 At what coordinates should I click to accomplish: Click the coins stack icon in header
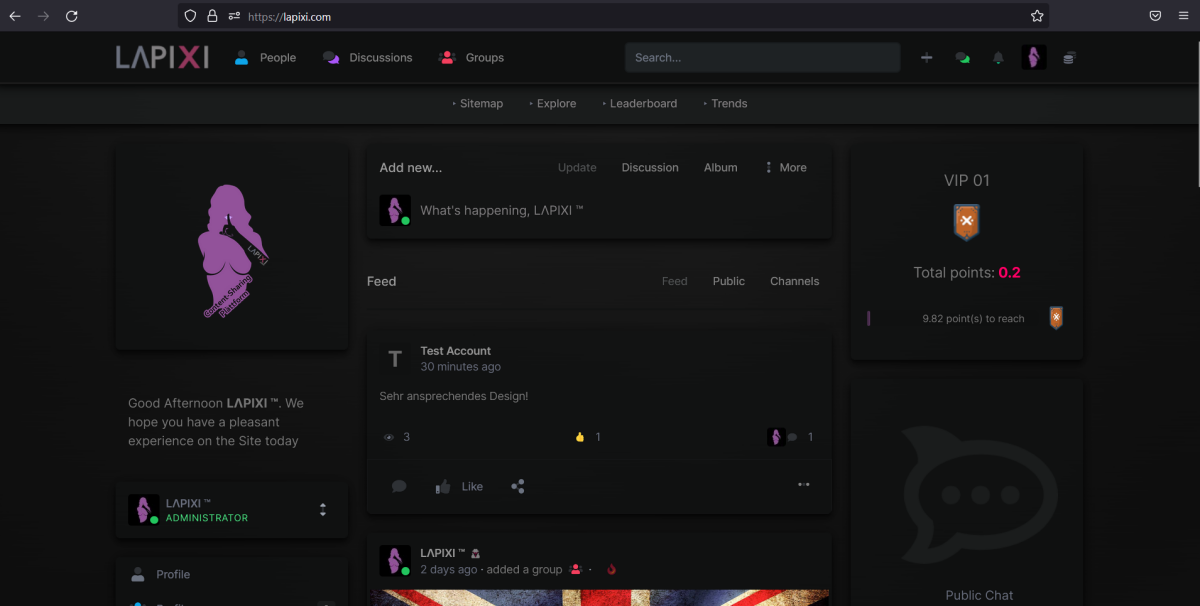click(x=1068, y=58)
